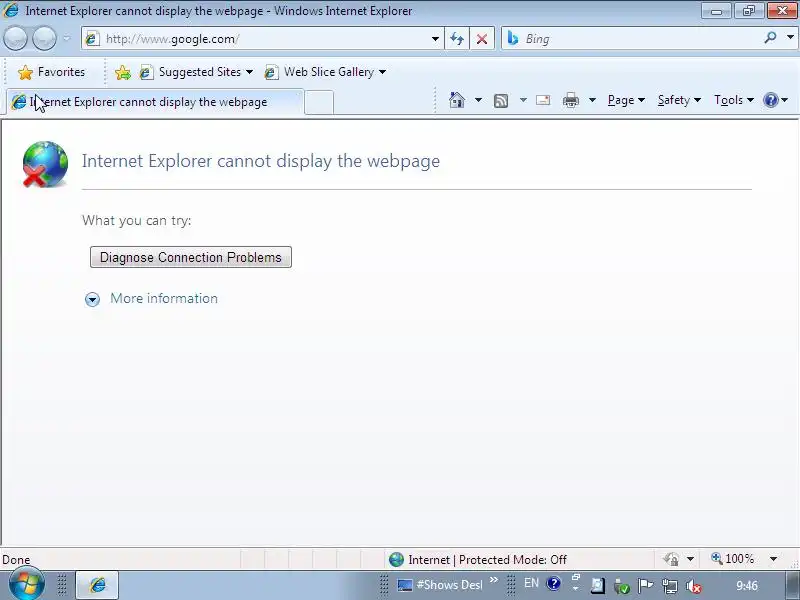Viewport: 800px width, 600px height.
Task: Click the Forward navigation button
Action: pyautogui.click(x=44, y=38)
